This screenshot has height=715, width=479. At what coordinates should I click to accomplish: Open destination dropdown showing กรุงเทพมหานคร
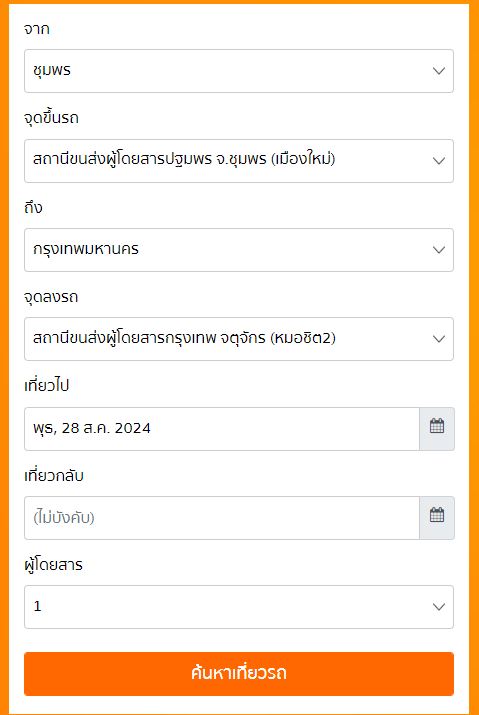(x=239, y=250)
